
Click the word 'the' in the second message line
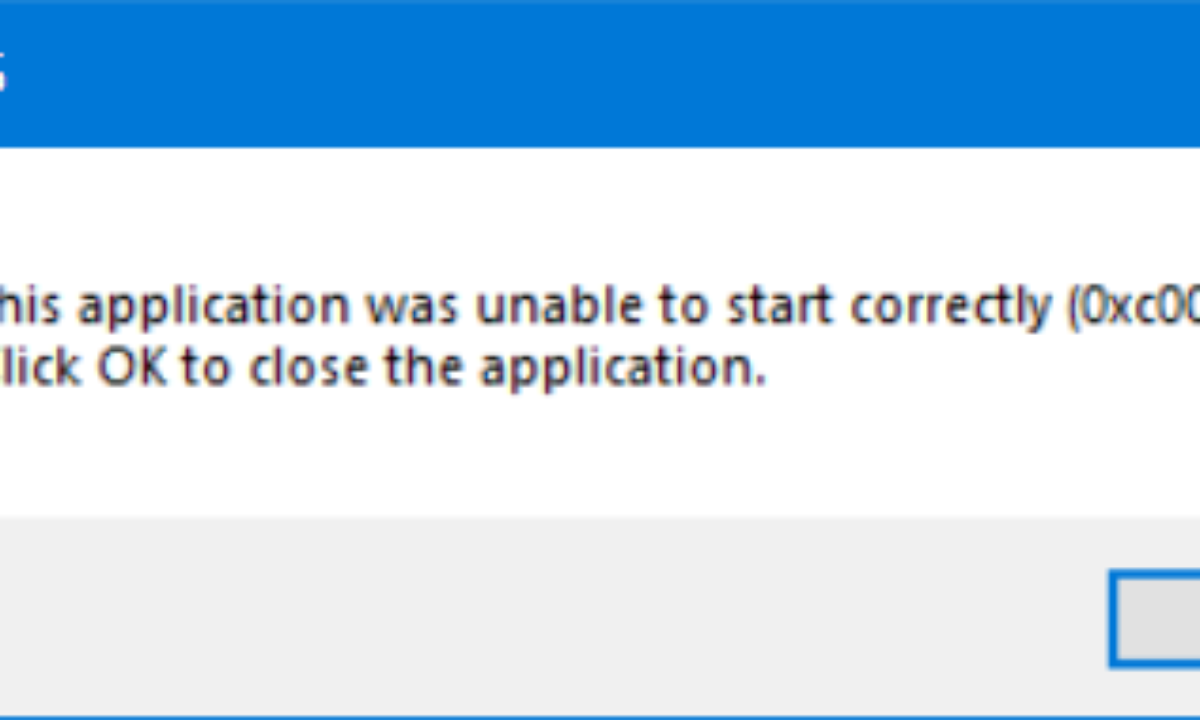click(420, 369)
